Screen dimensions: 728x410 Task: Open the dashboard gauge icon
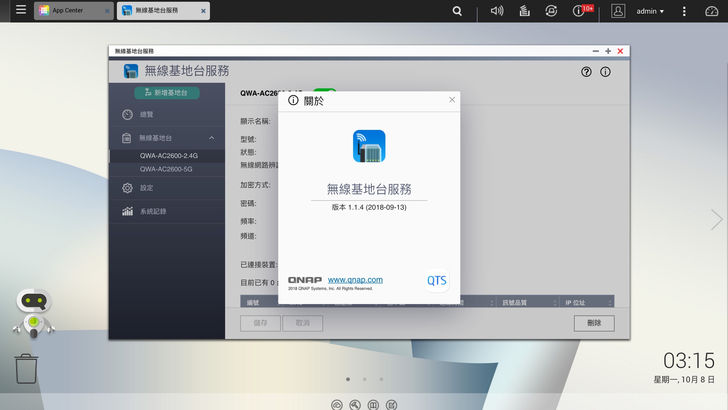tap(713, 11)
